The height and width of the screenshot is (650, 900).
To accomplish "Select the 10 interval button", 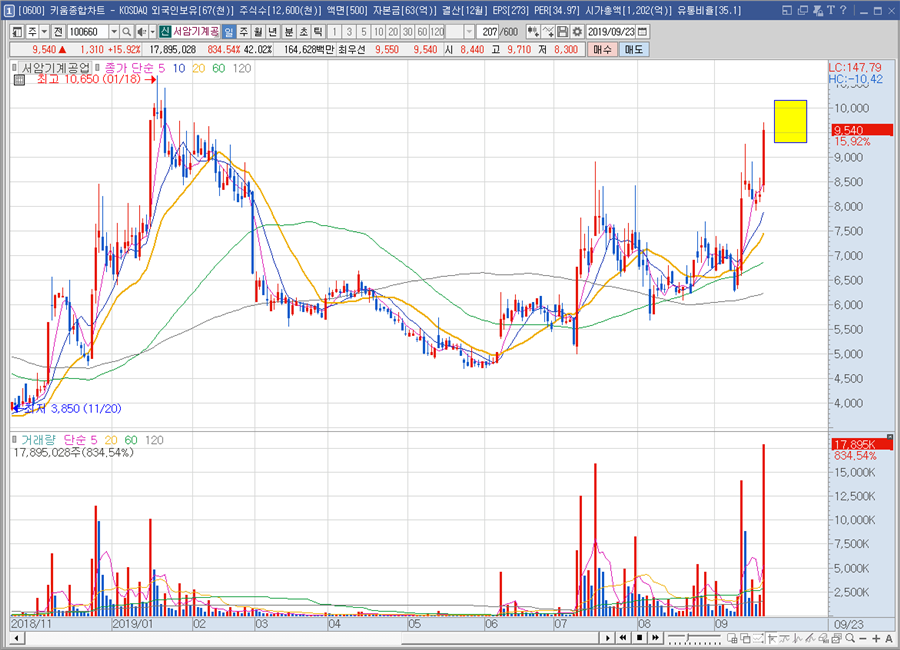I will point(378,32).
